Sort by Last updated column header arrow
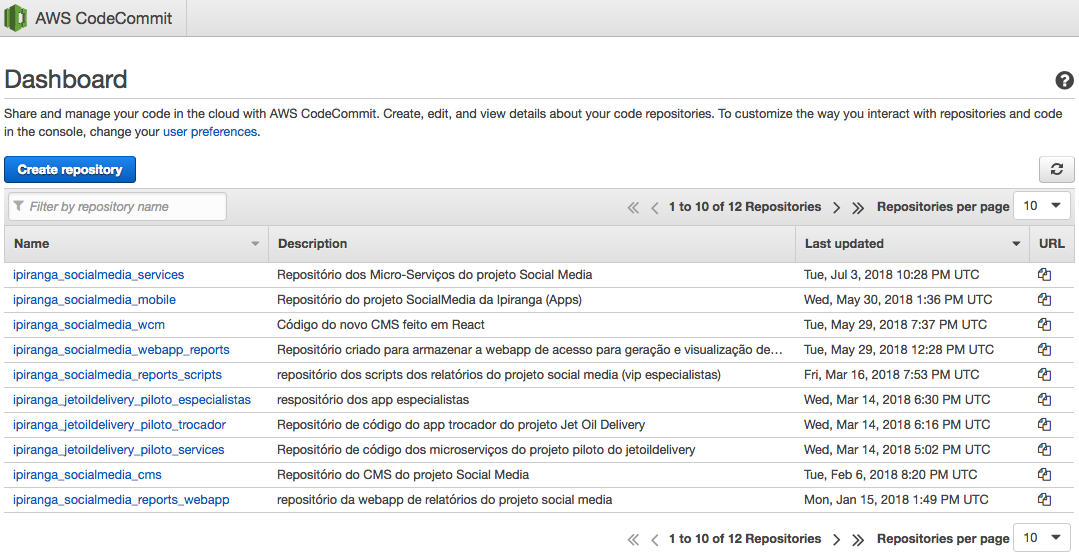1079x558 pixels. pos(1016,244)
